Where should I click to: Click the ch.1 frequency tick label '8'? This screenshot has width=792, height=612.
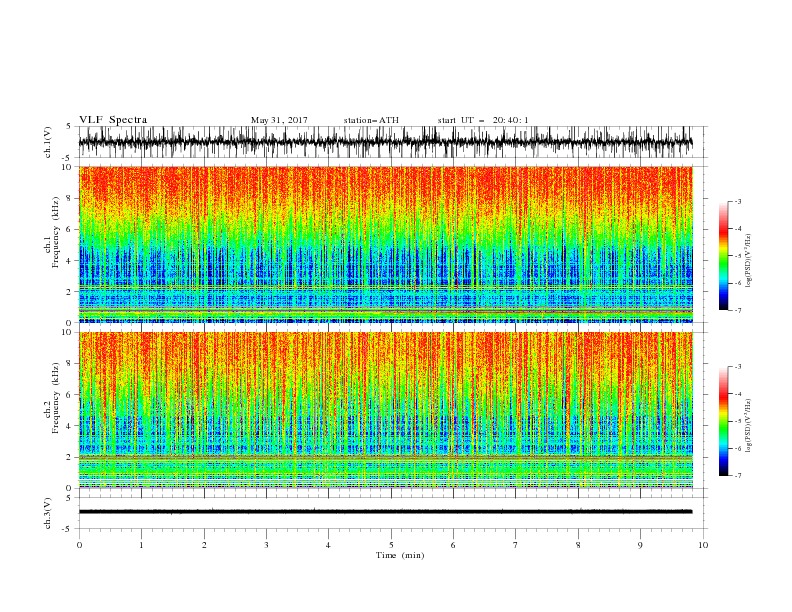[69, 198]
